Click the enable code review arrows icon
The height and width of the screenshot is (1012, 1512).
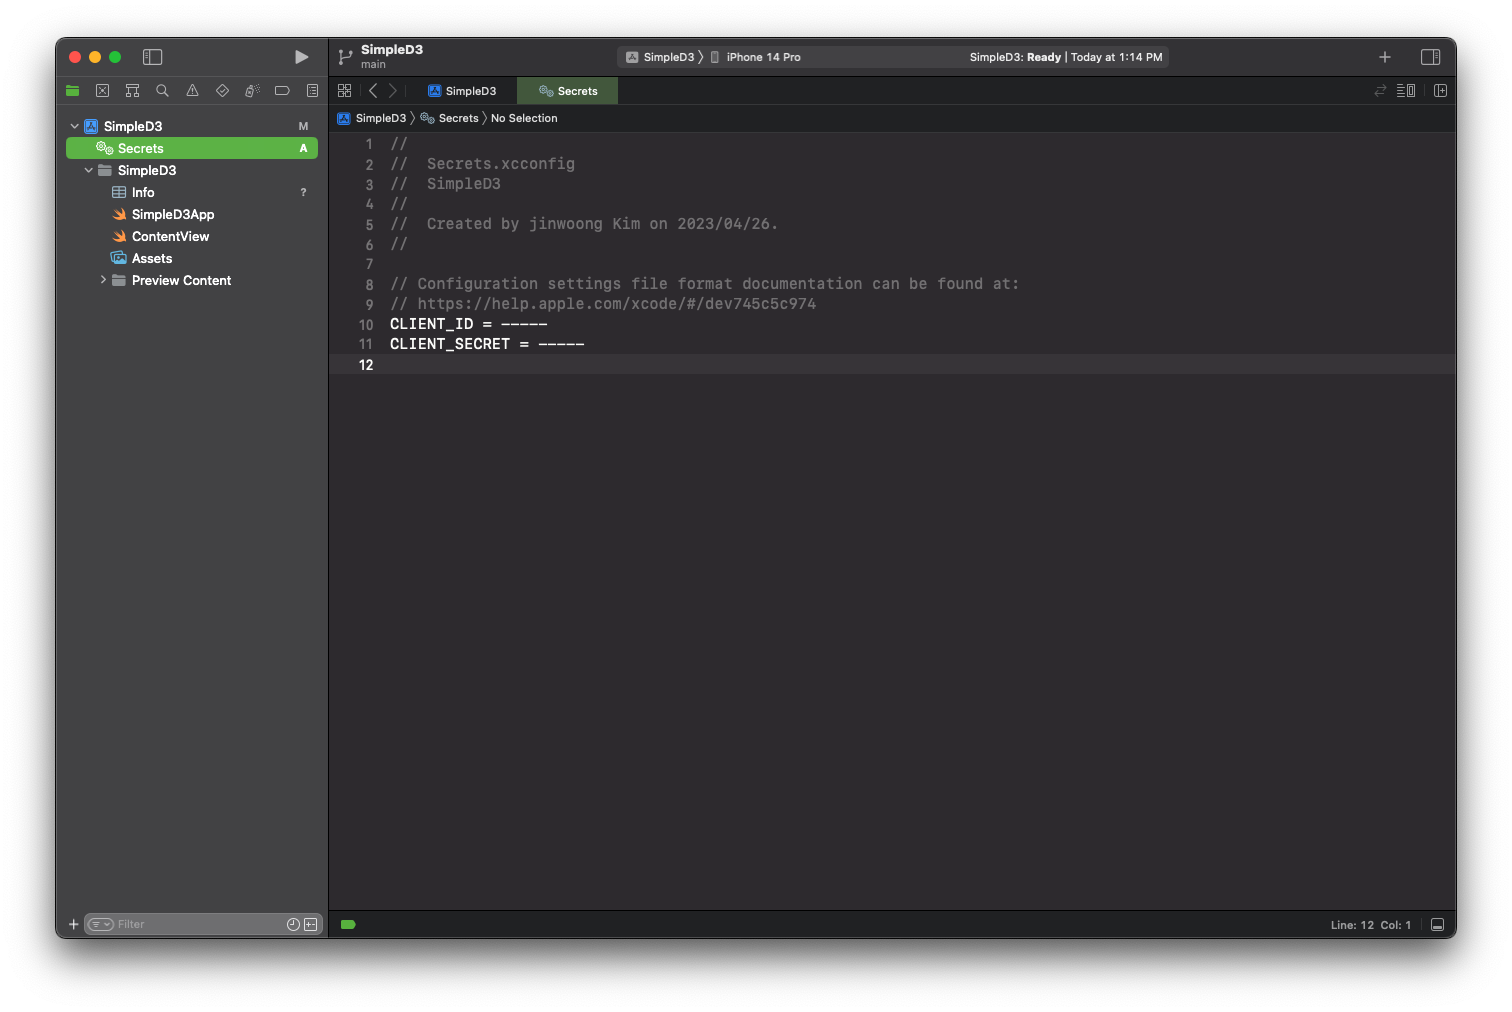point(1380,91)
